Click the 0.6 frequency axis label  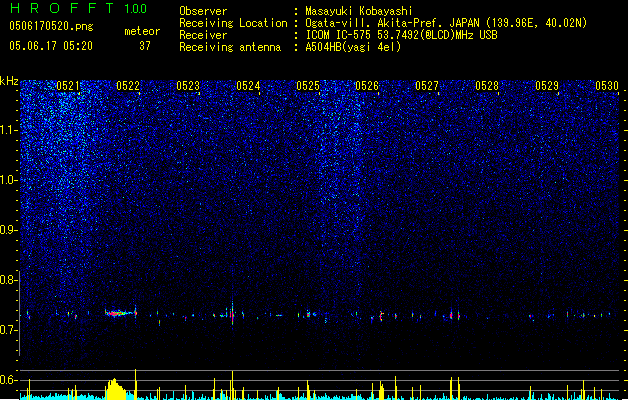coord(8,380)
